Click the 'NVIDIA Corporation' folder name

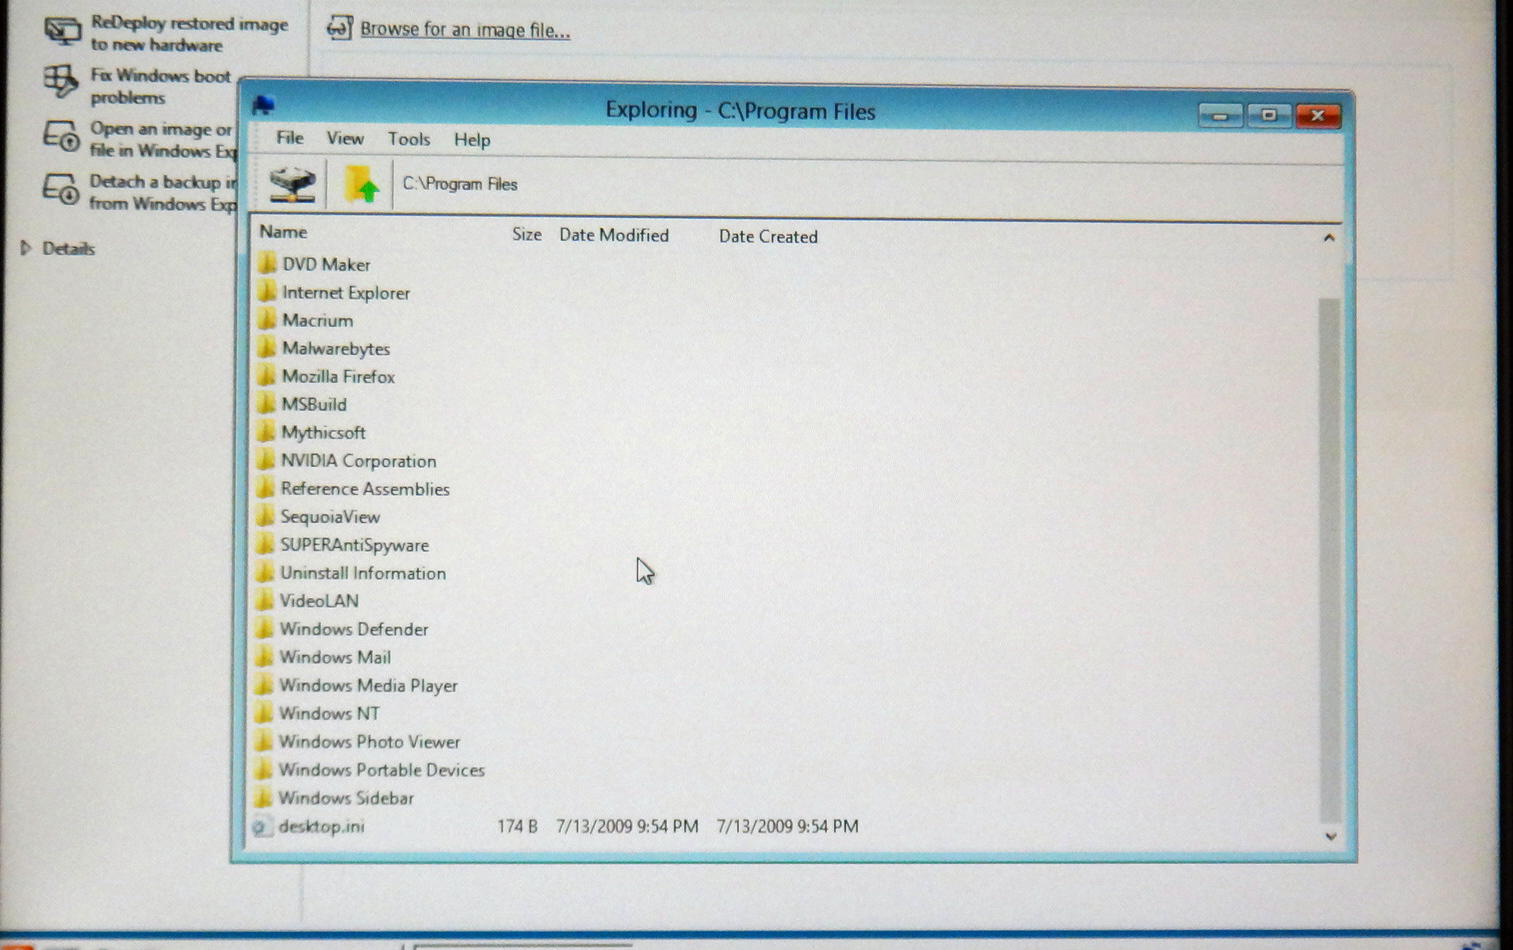[358, 461]
